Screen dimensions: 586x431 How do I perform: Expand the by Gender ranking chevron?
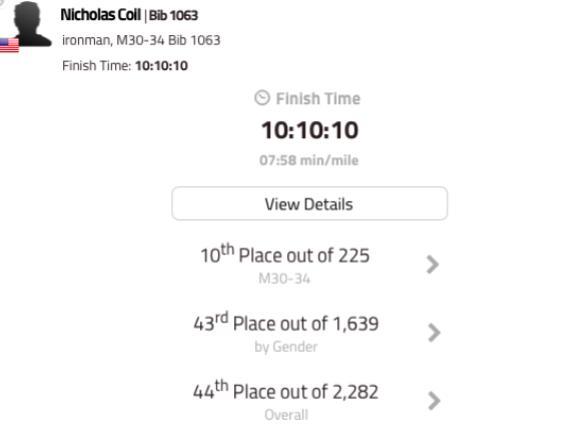click(x=434, y=332)
